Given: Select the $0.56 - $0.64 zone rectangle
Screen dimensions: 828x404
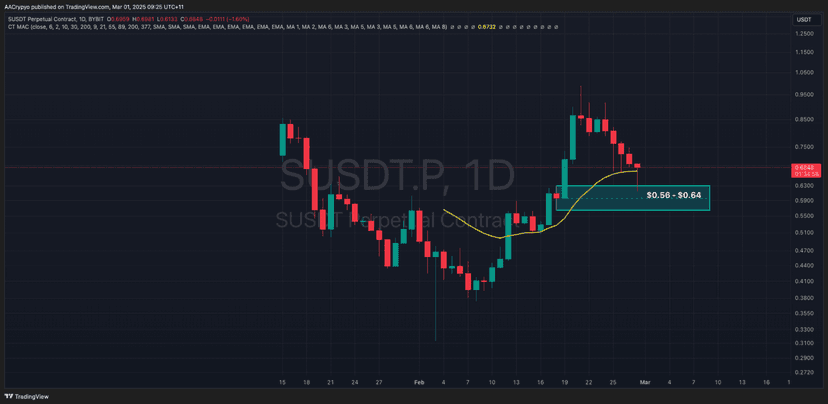Looking at the screenshot, I should 633,198.
